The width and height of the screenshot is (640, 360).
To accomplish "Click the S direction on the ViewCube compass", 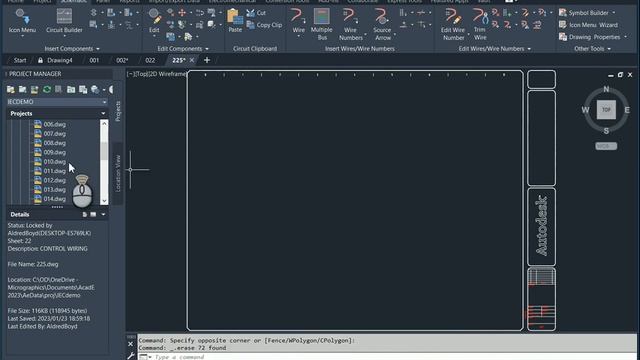I will coord(606,131).
